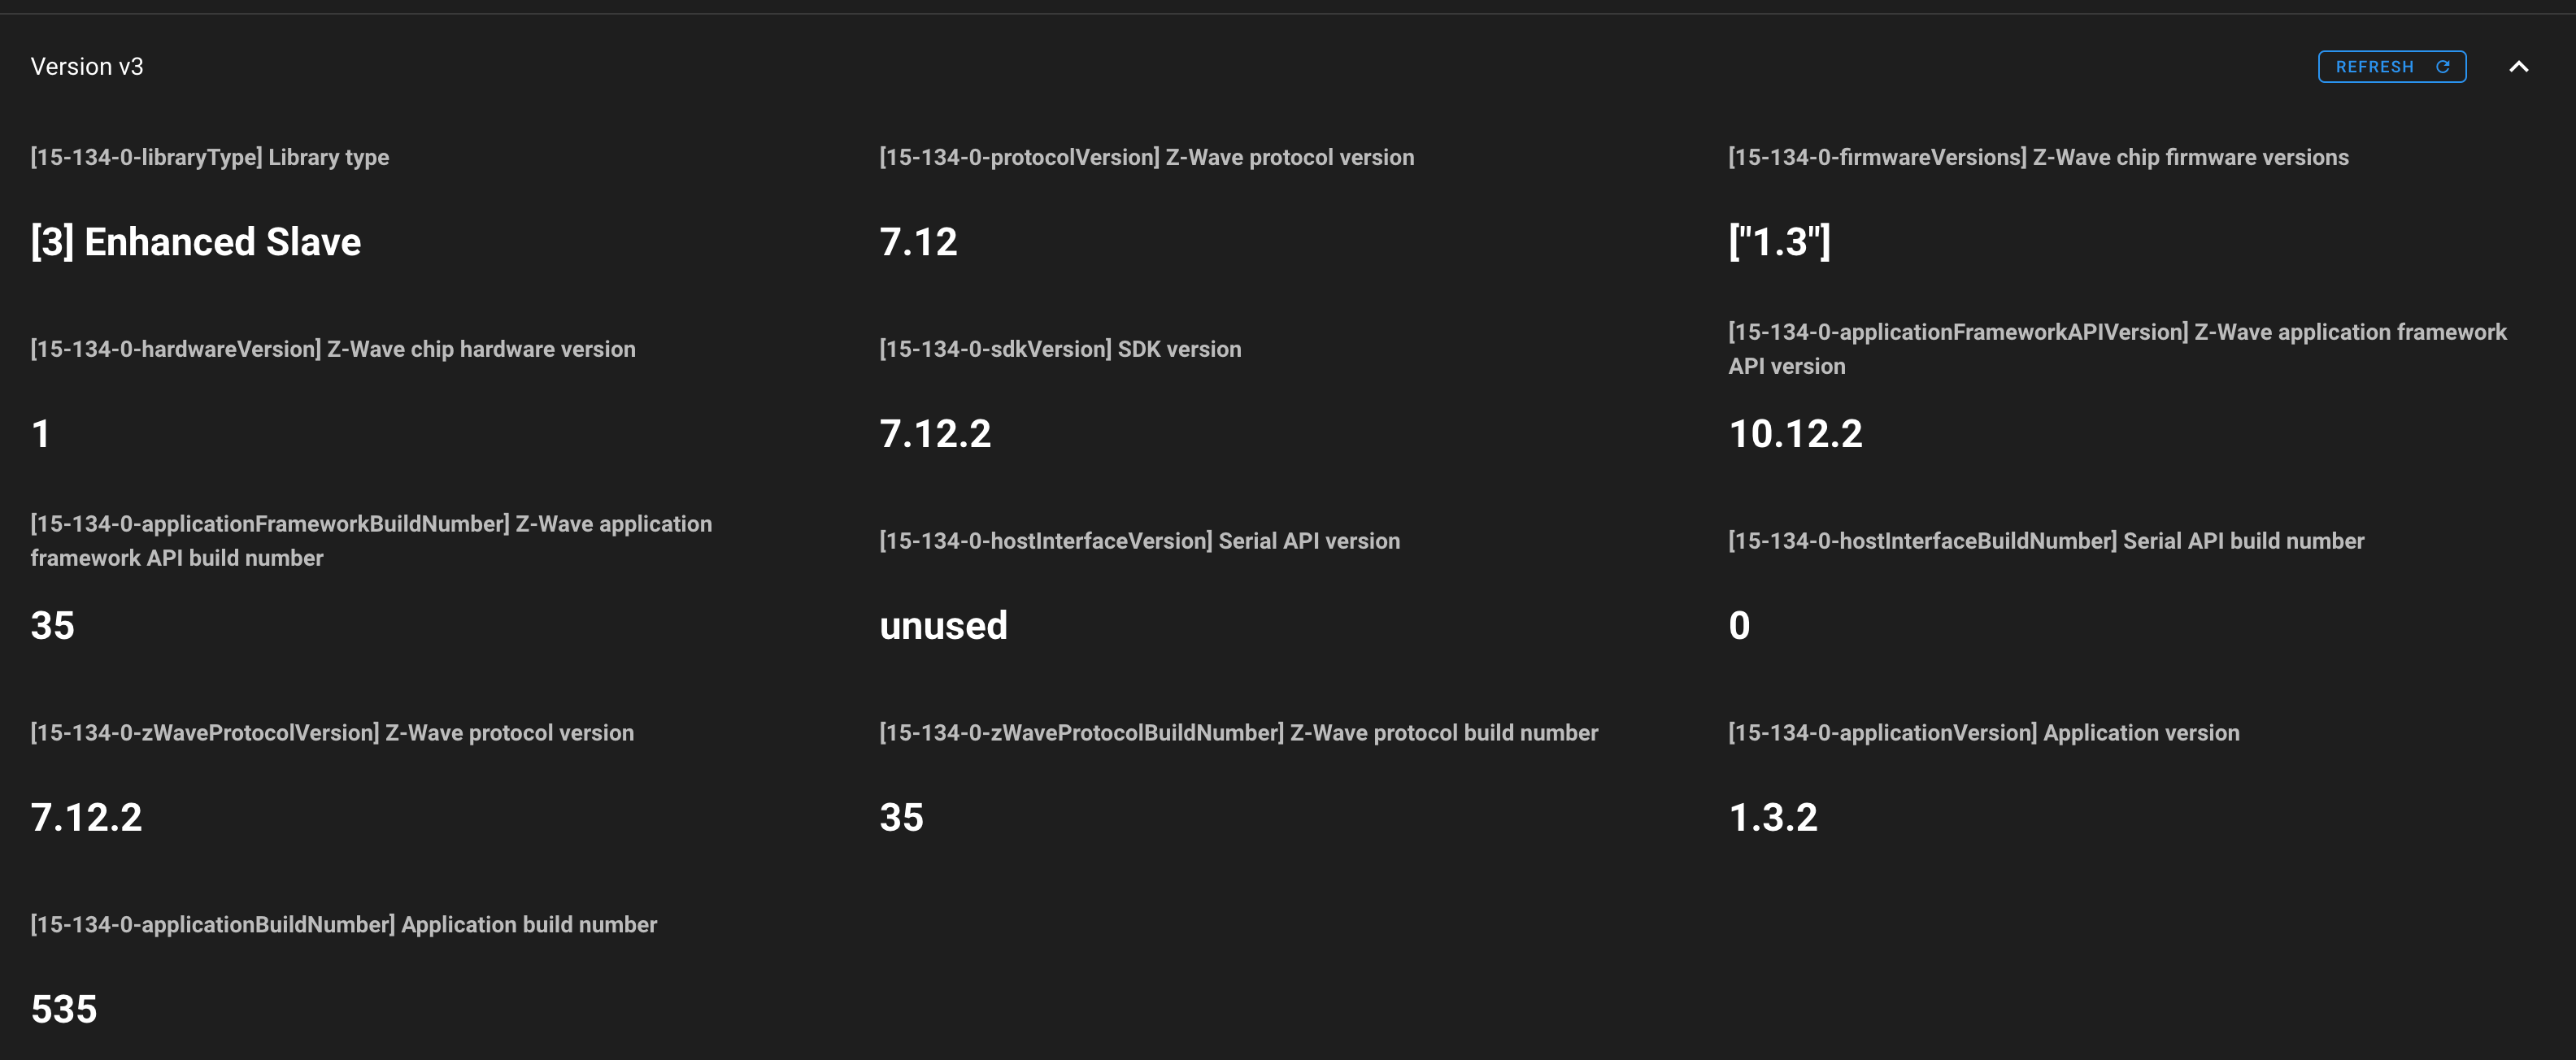Select the SDK version value 7.12.2

936,433
